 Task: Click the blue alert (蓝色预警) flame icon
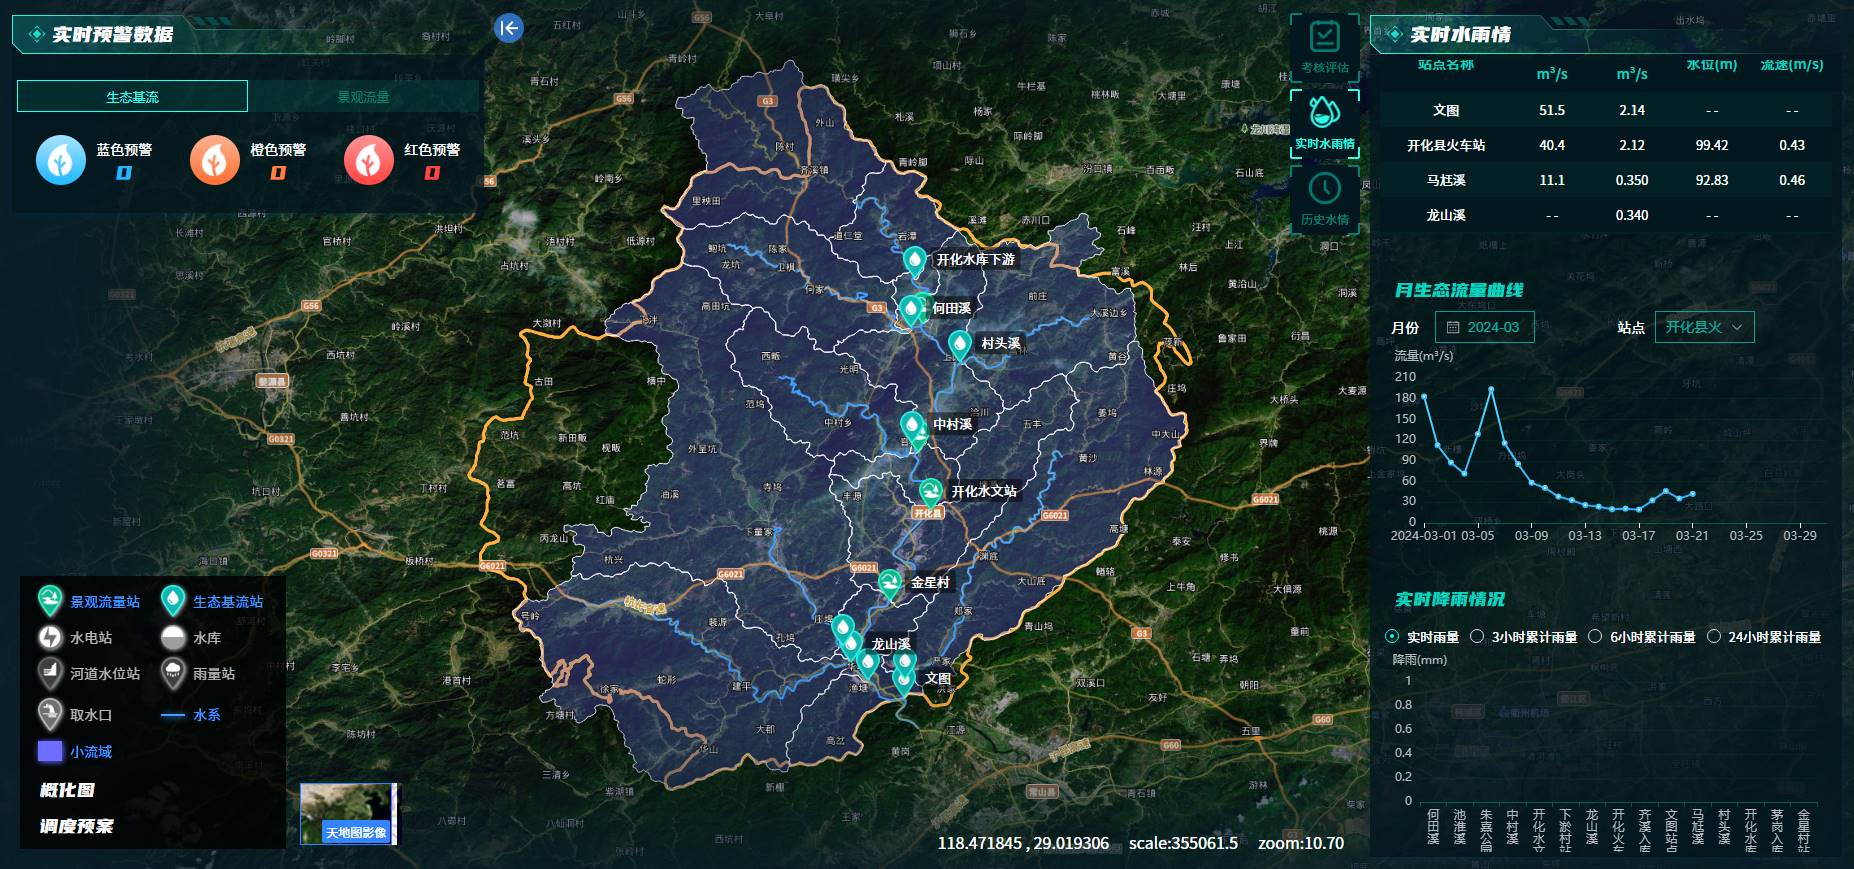coord(61,160)
